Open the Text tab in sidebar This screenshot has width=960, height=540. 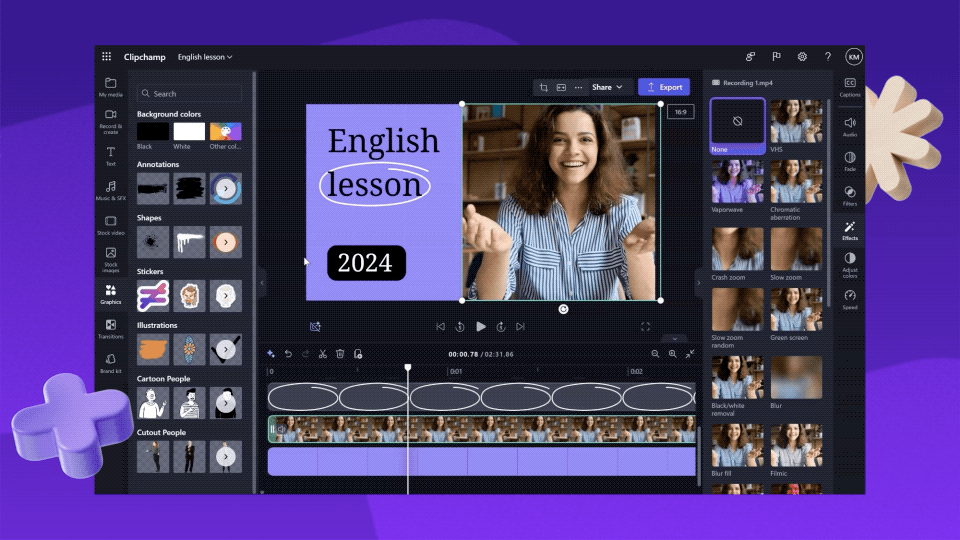pos(111,156)
